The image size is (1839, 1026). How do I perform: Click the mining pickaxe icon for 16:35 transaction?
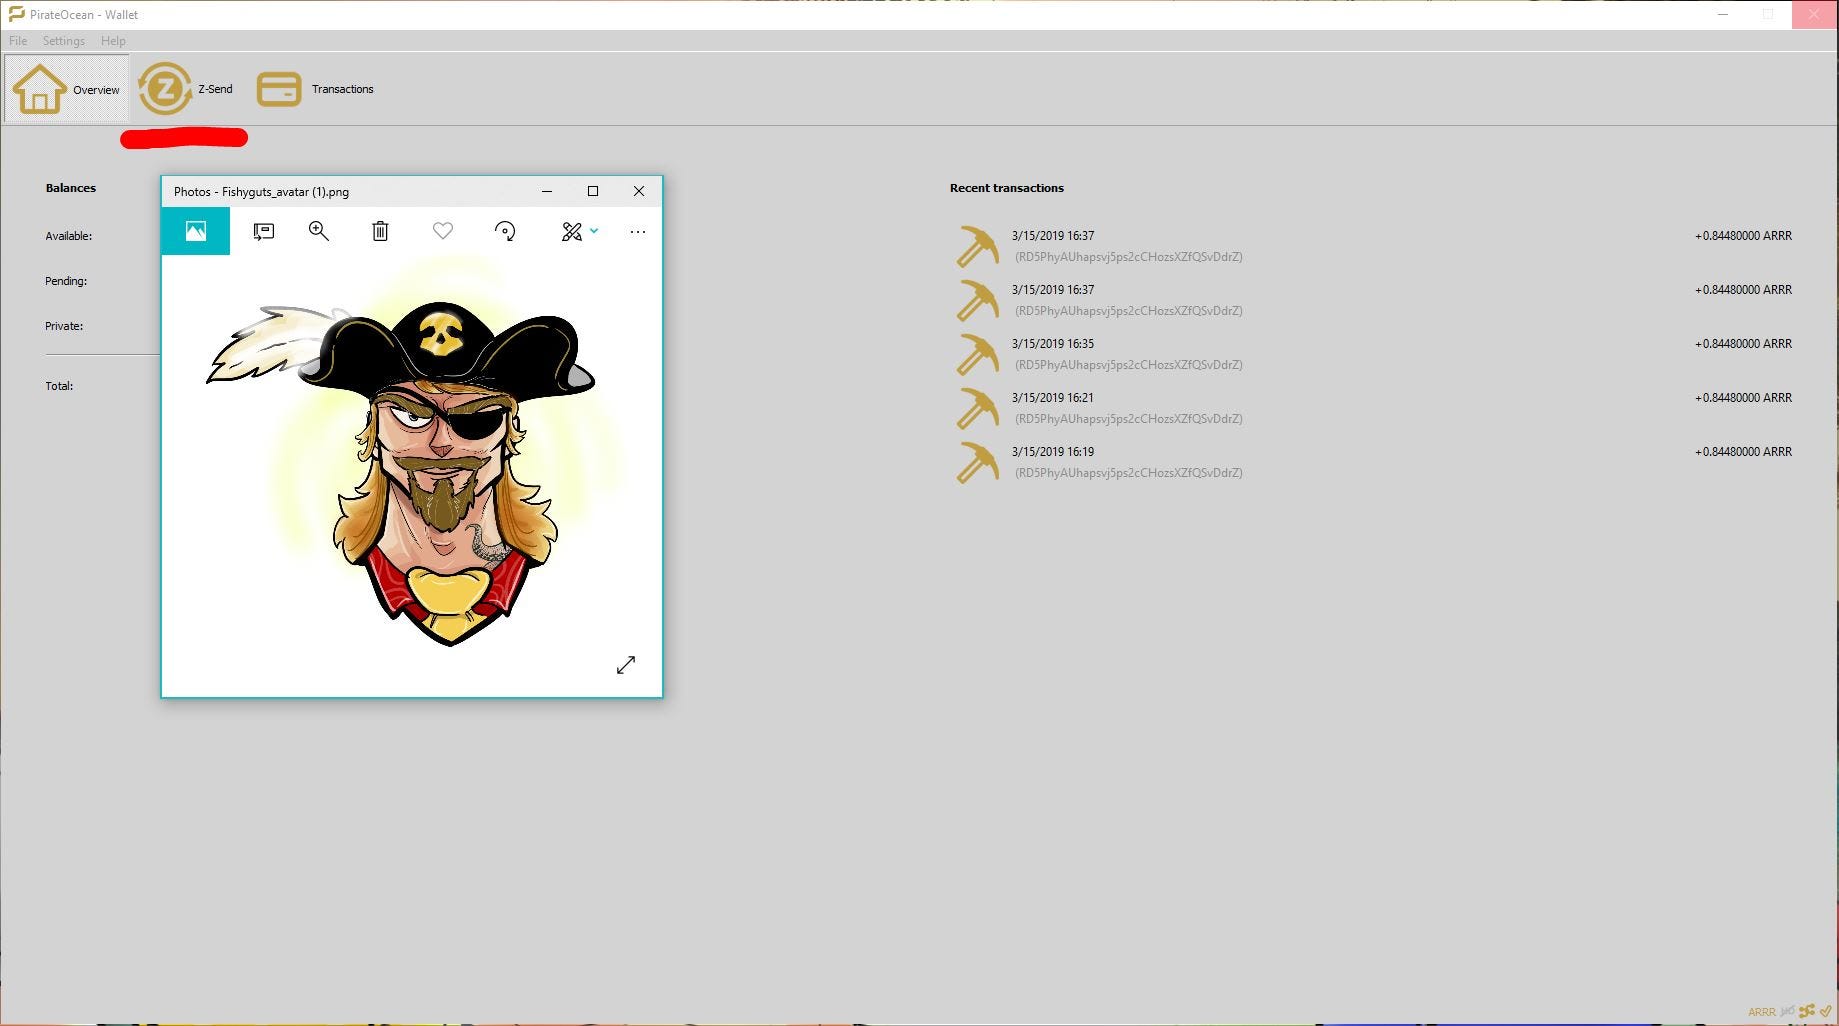coord(977,354)
